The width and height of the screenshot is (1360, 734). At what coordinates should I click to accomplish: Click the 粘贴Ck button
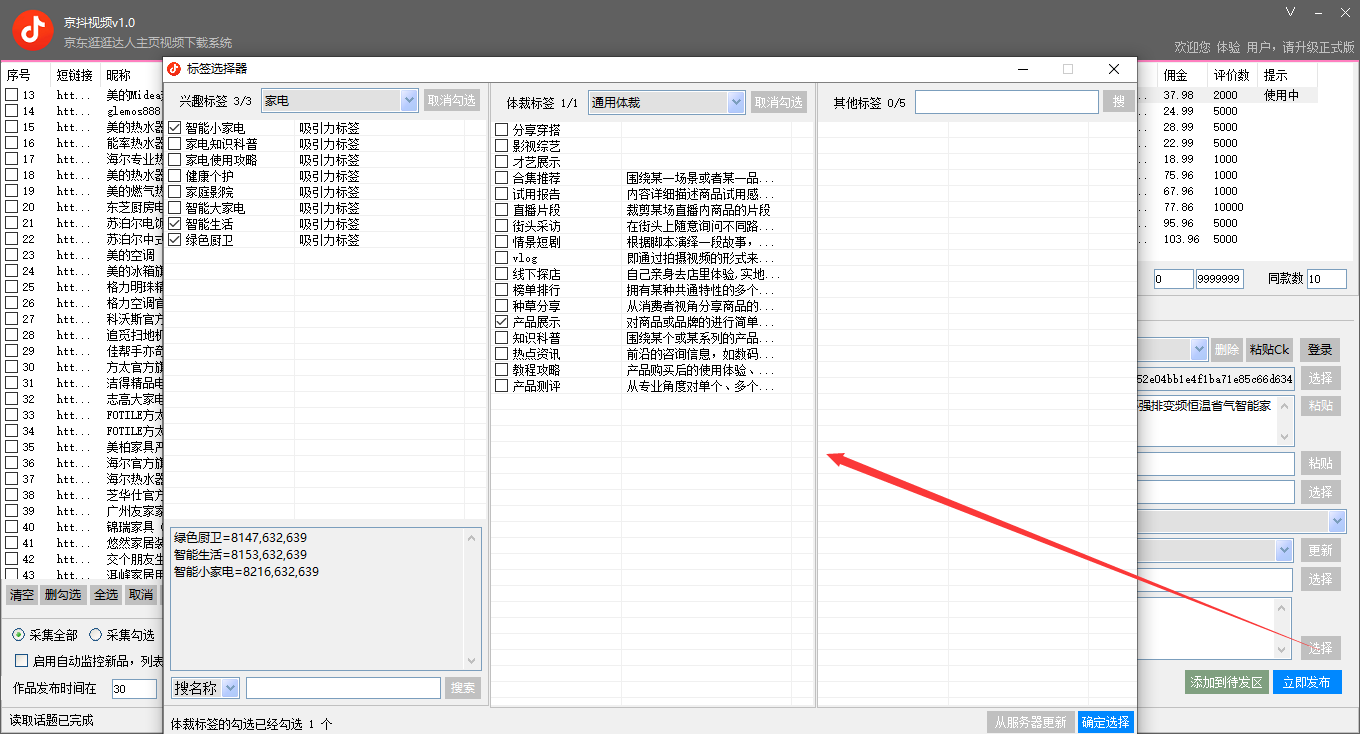click(x=1268, y=350)
